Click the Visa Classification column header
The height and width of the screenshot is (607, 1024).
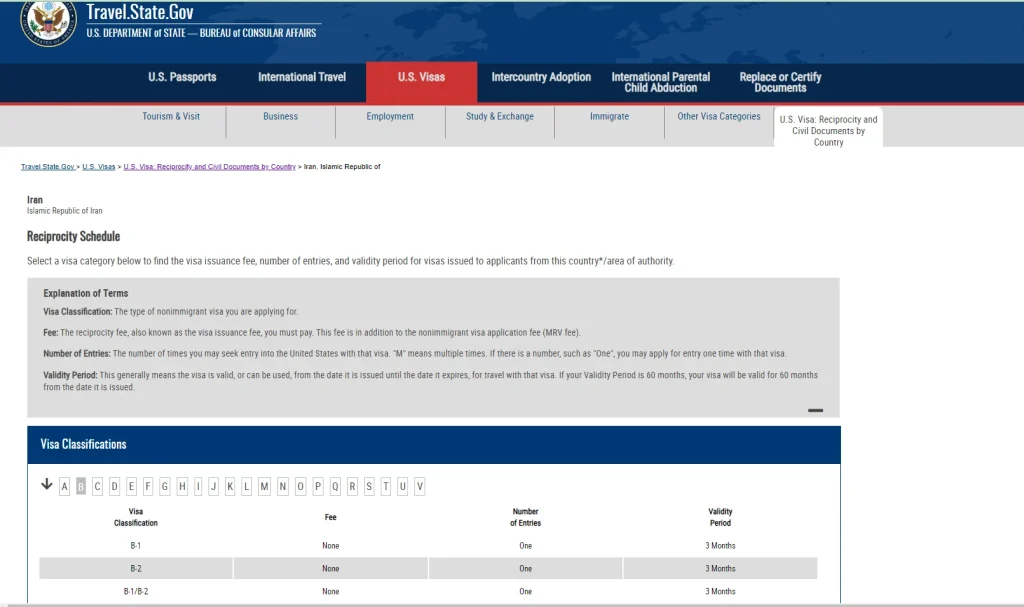coord(136,517)
